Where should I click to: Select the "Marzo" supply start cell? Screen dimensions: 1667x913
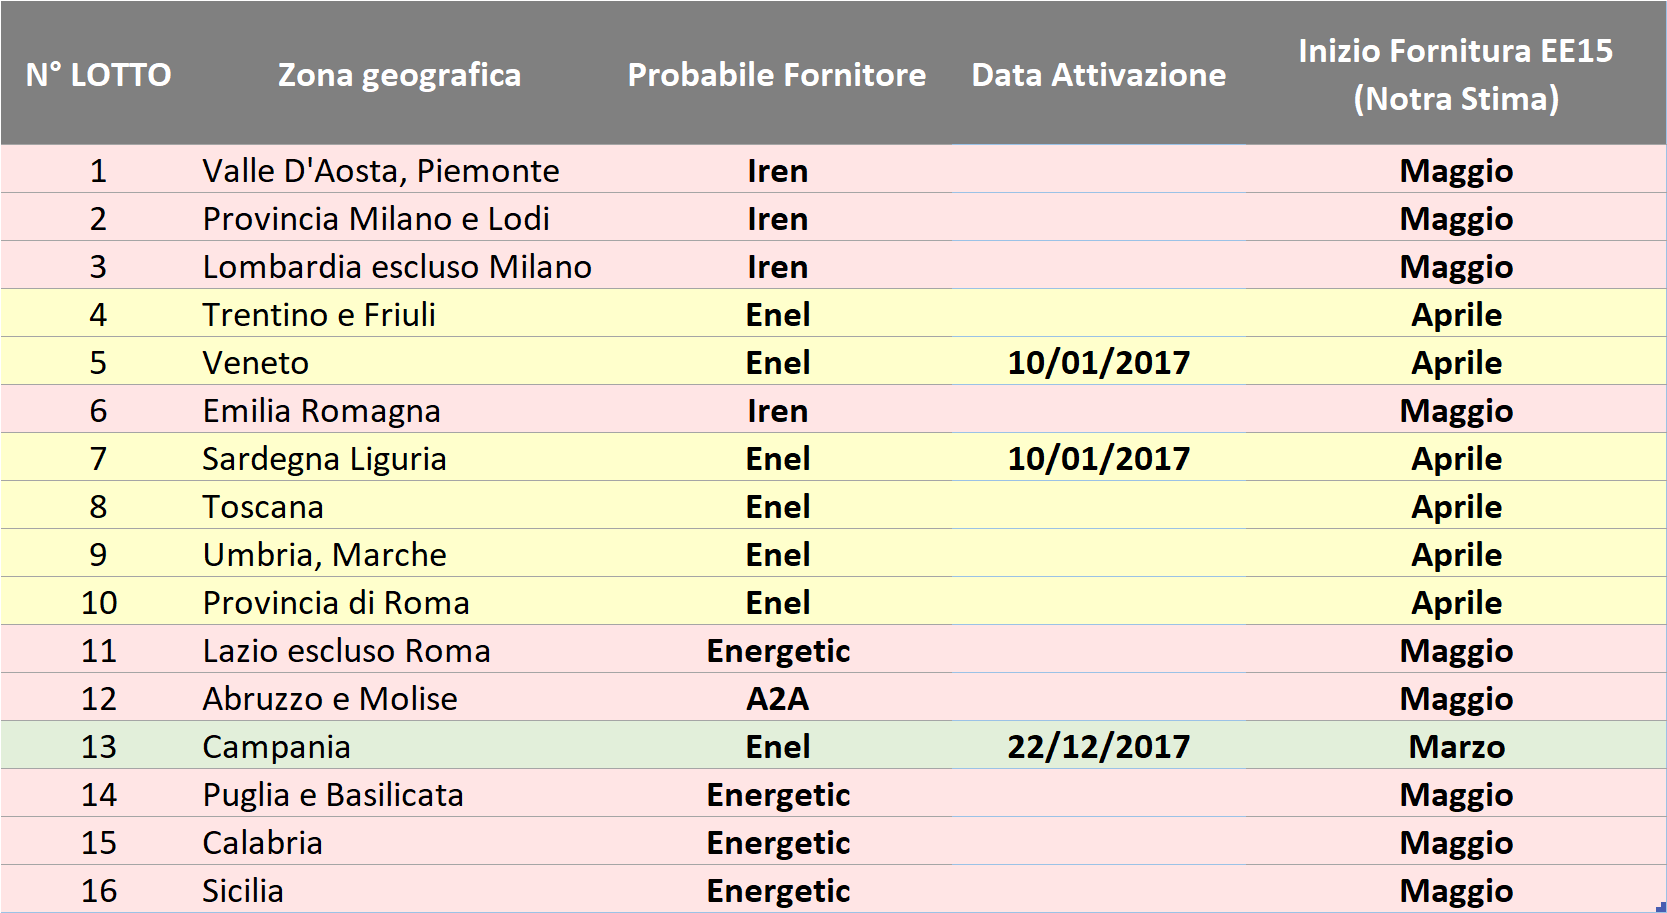coord(1456,747)
